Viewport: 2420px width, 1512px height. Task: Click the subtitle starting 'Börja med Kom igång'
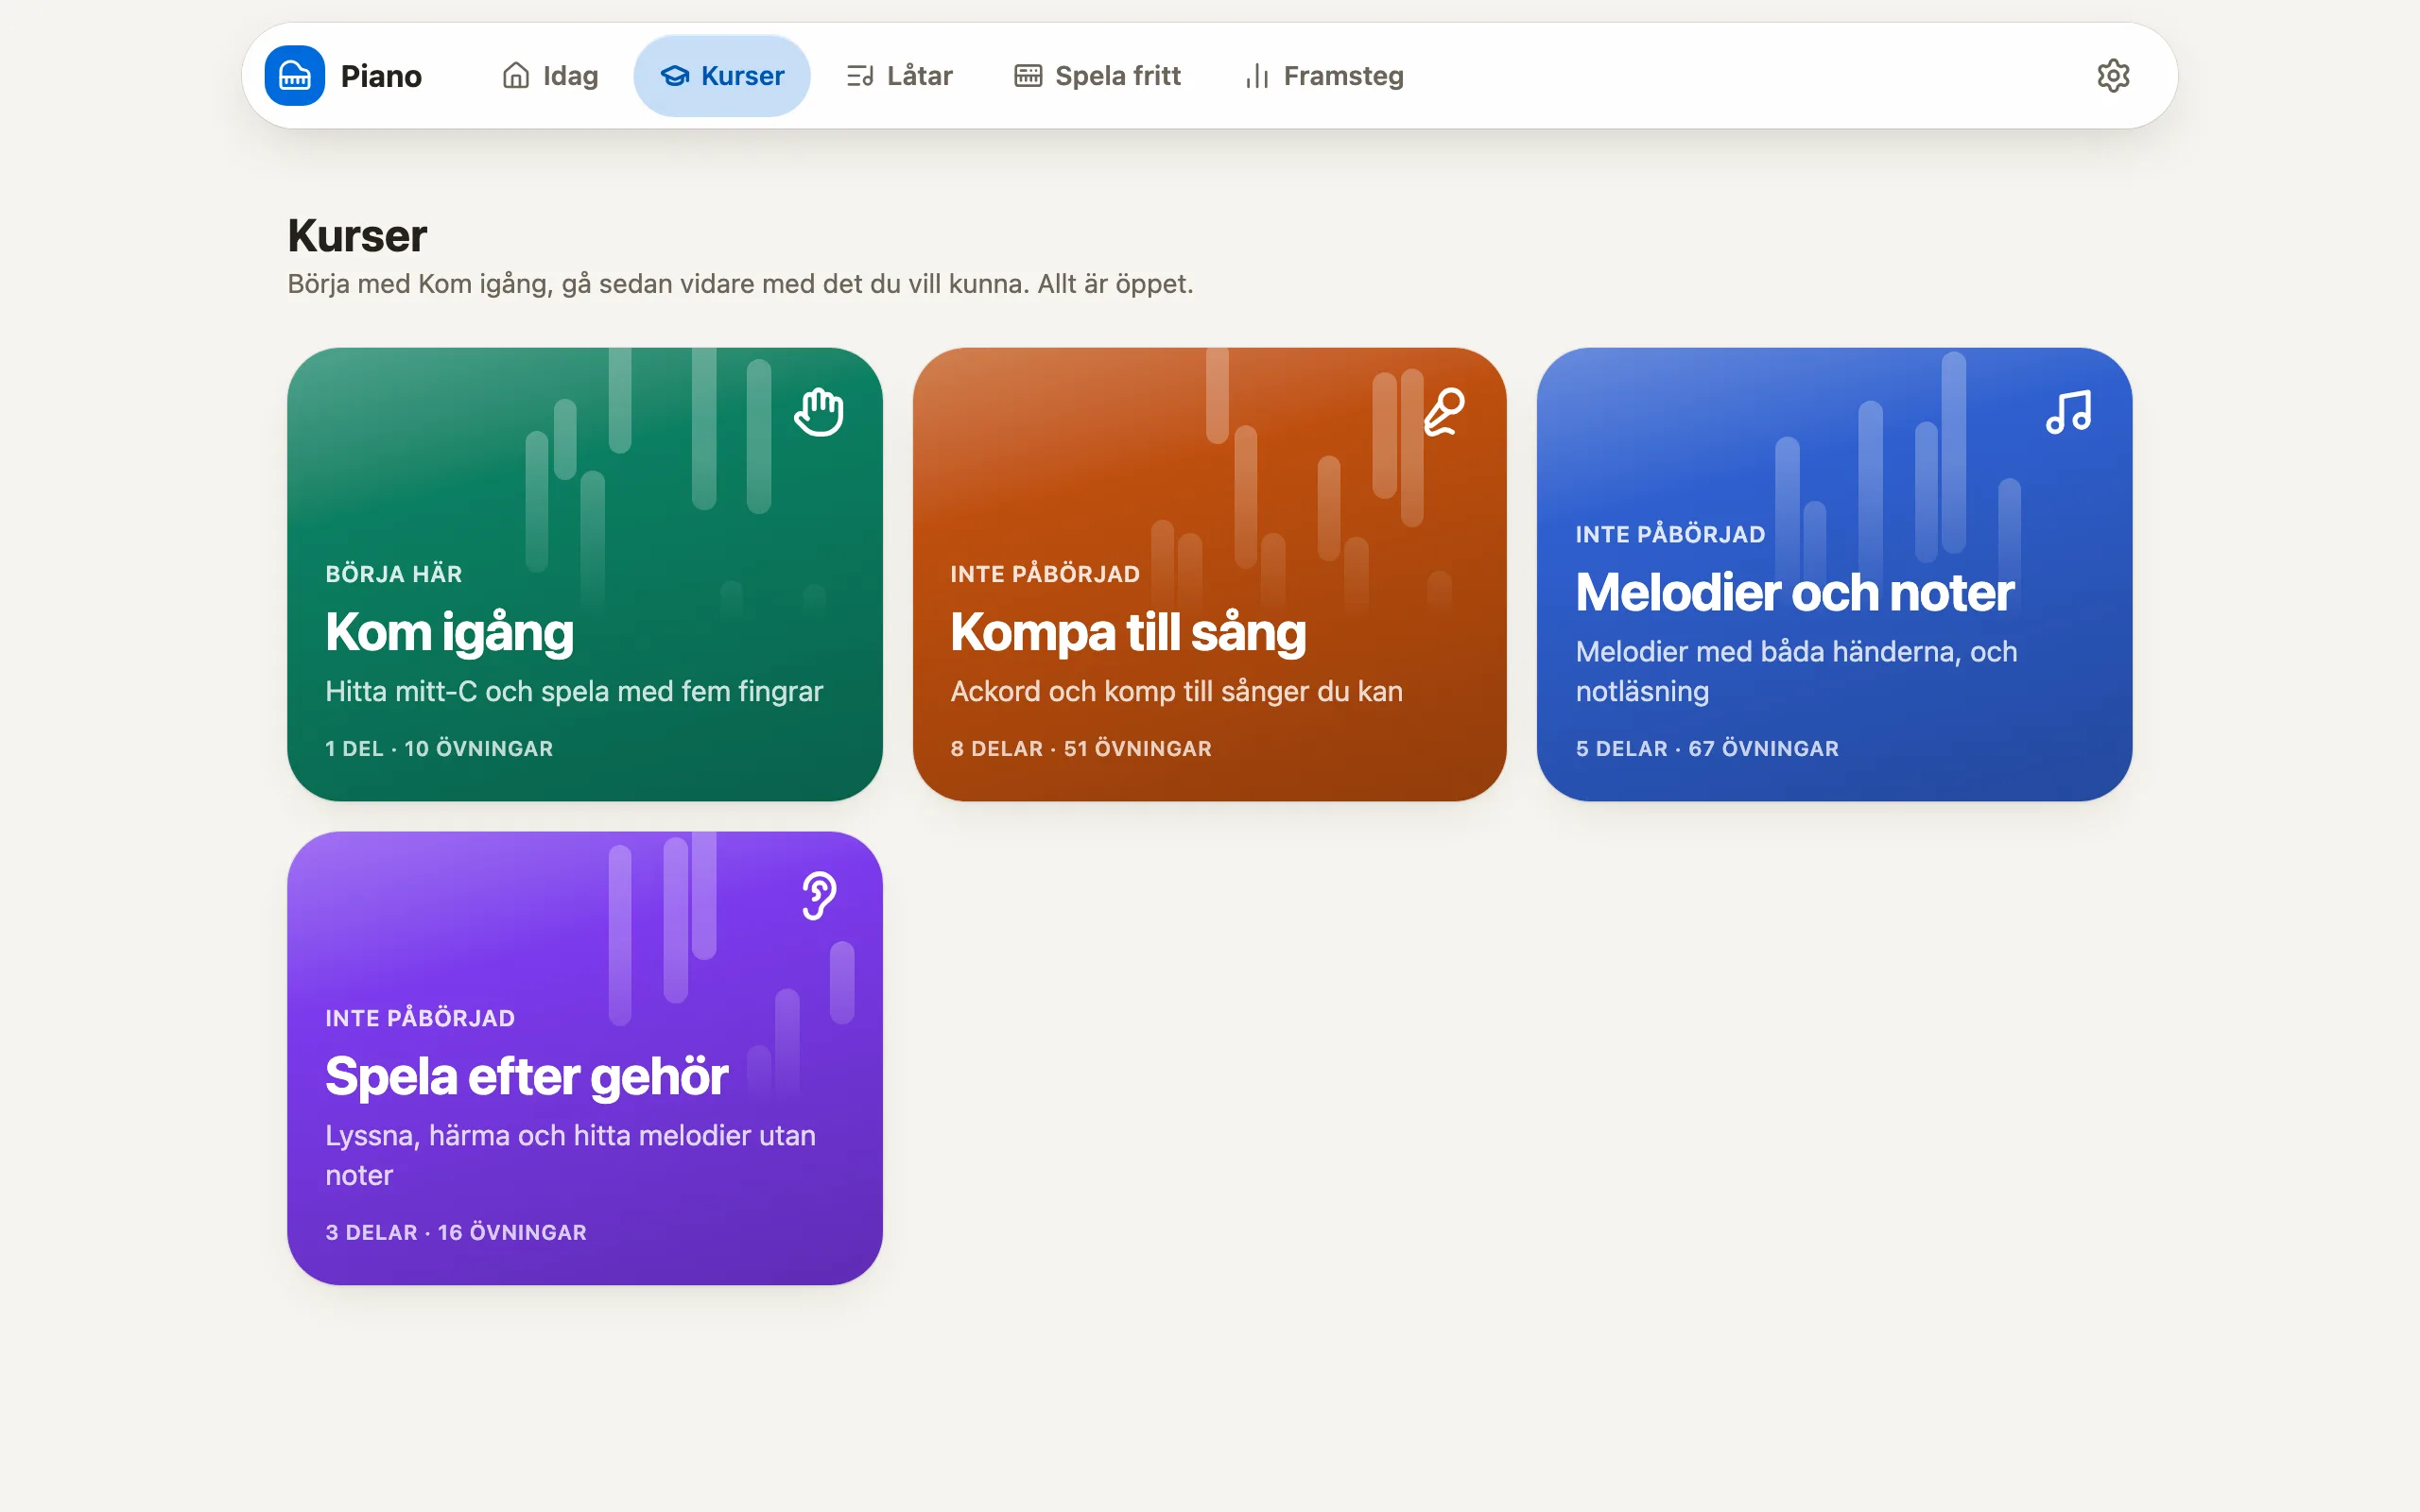pos(740,284)
